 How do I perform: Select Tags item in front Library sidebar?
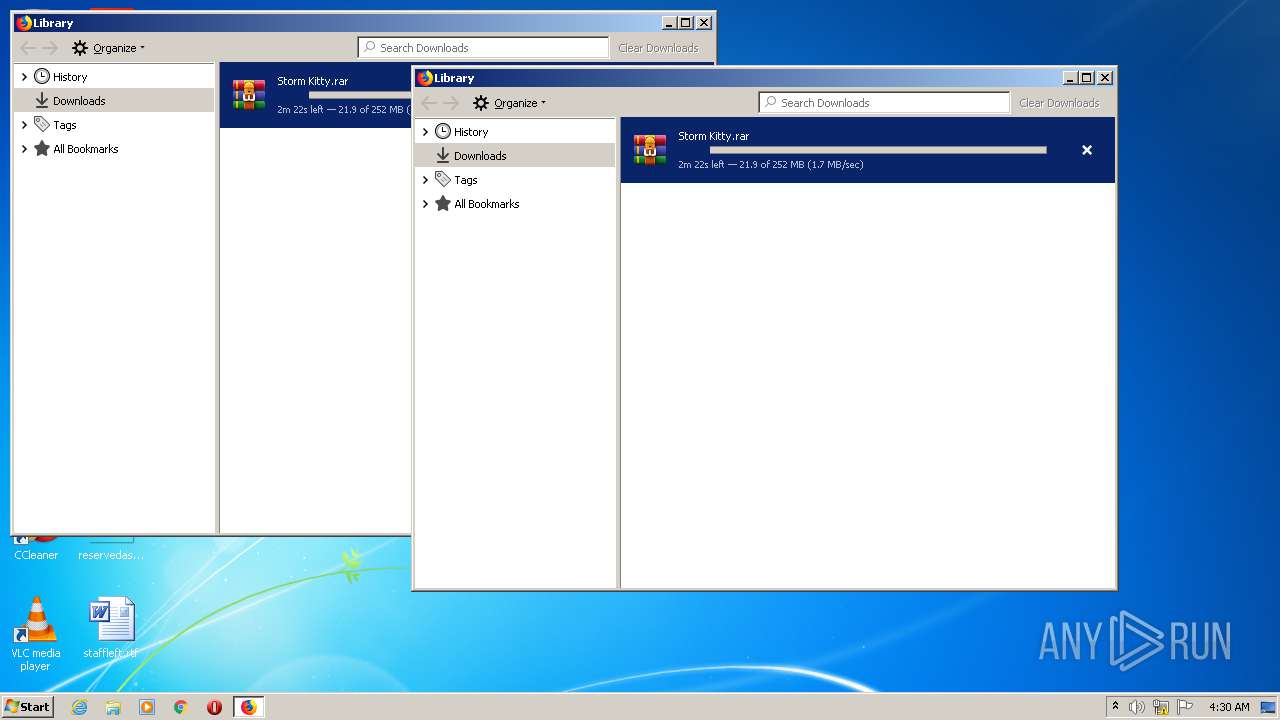pyautogui.click(x=465, y=180)
